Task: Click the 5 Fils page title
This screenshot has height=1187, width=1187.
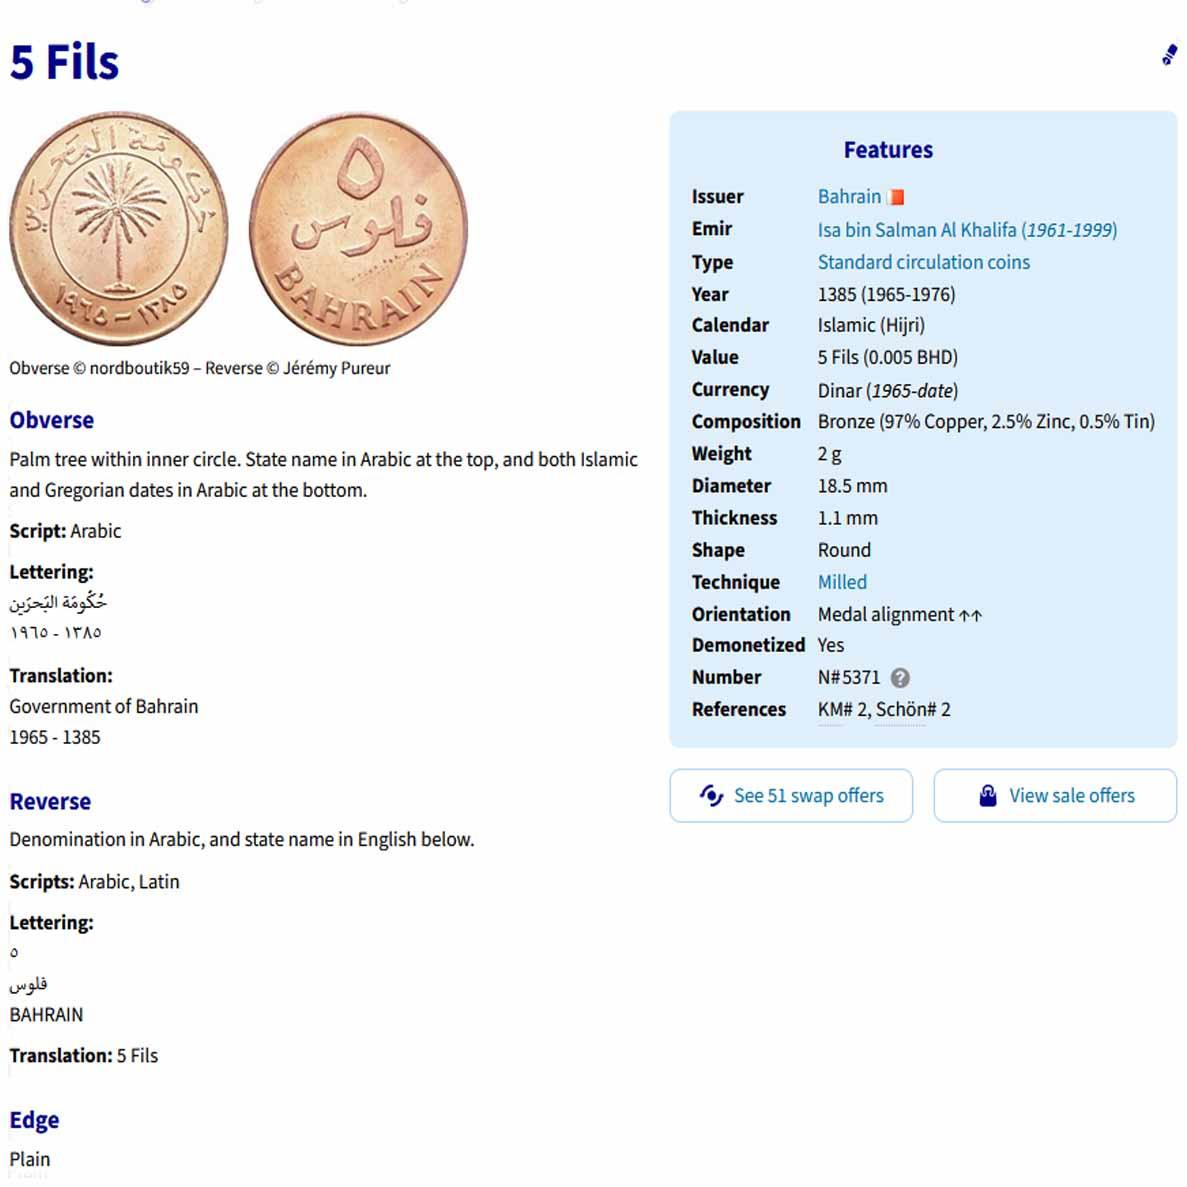Action: pyautogui.click(x=64, y=62)
